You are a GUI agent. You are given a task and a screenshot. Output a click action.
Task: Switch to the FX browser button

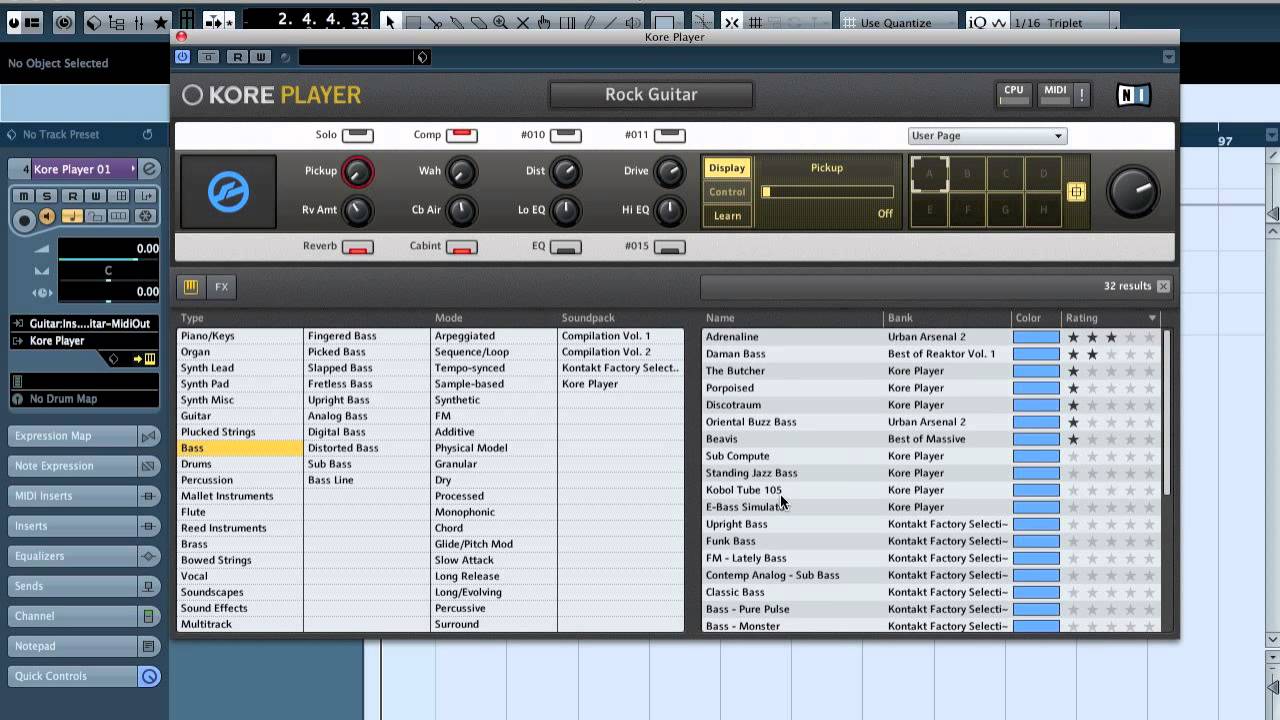click(x=221, y=287)
